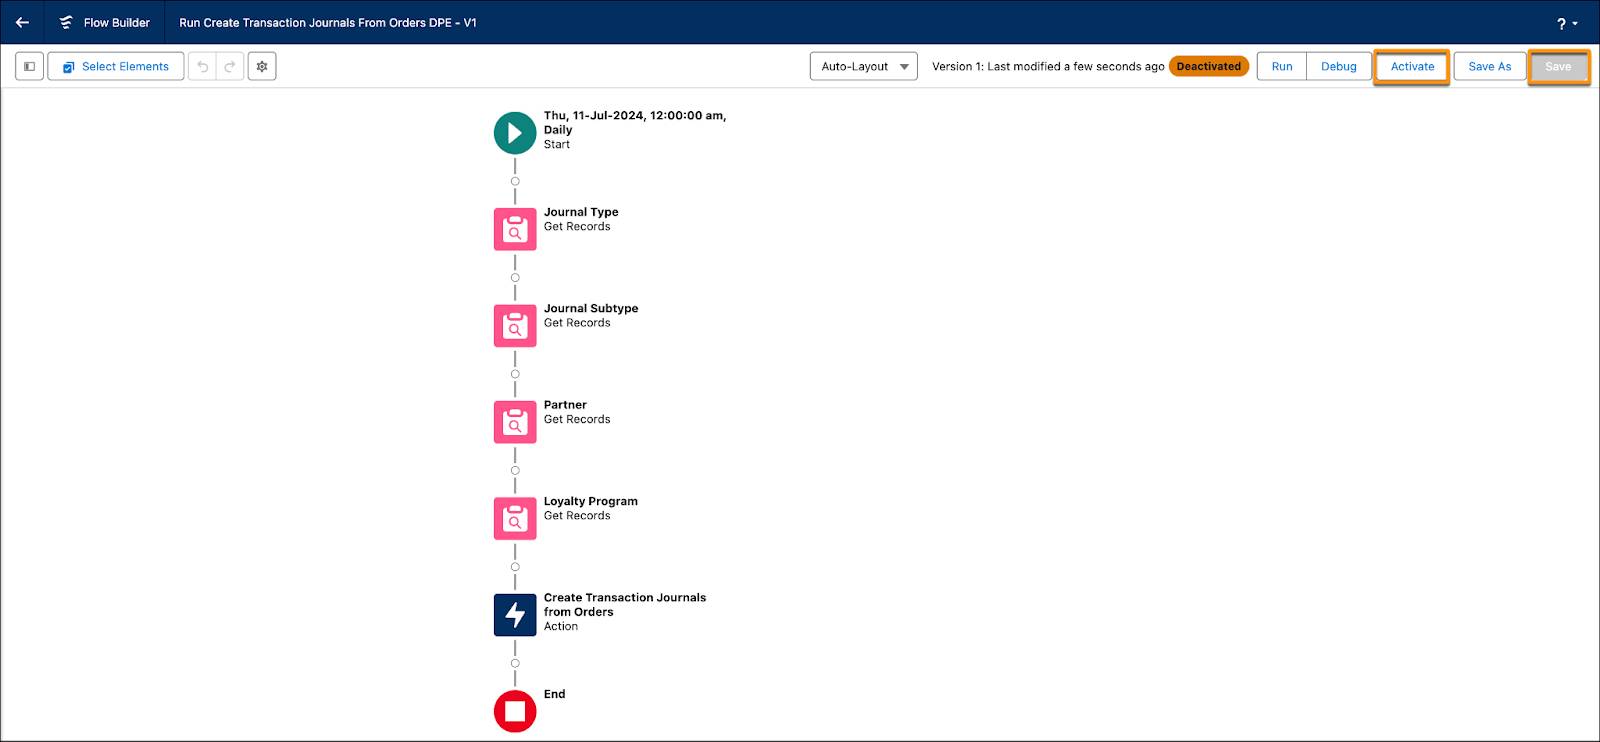The width and height of the screenshot is (1600, 742).
Task: Add element between Start and Journal Type
Action: click(x=515, y=181)
